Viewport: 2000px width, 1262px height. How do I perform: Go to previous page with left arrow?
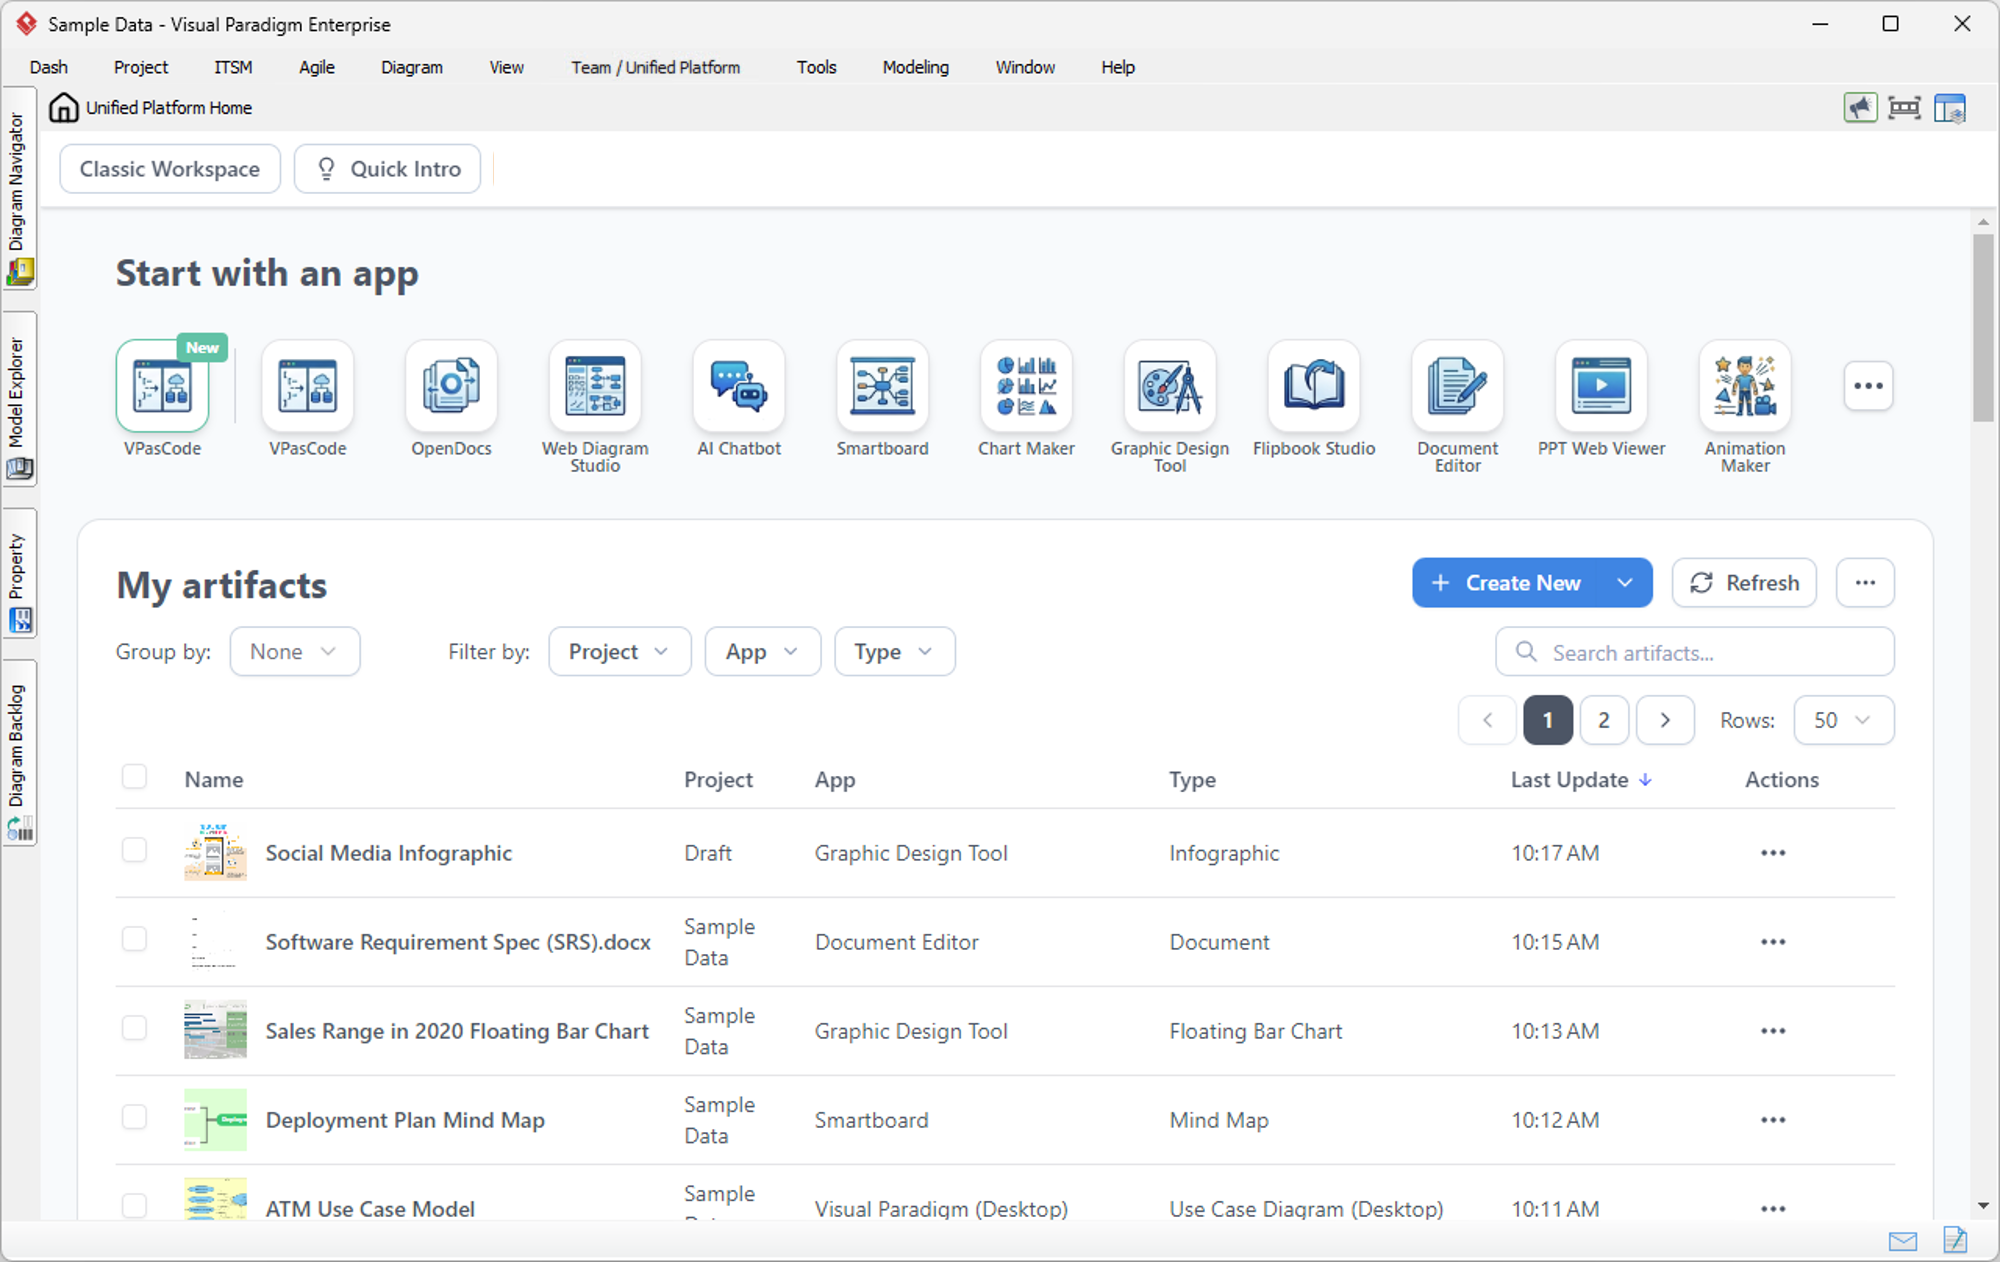click(x=1487, y=720)
